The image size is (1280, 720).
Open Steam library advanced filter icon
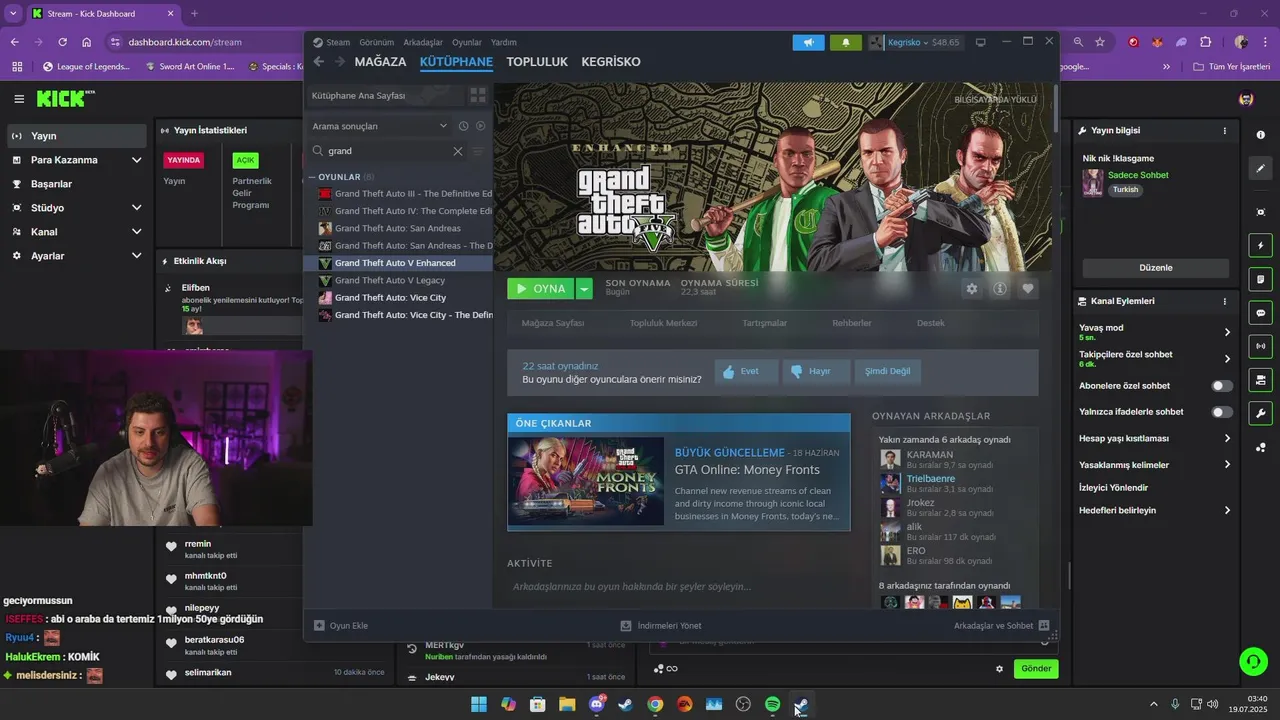(478, 151)
